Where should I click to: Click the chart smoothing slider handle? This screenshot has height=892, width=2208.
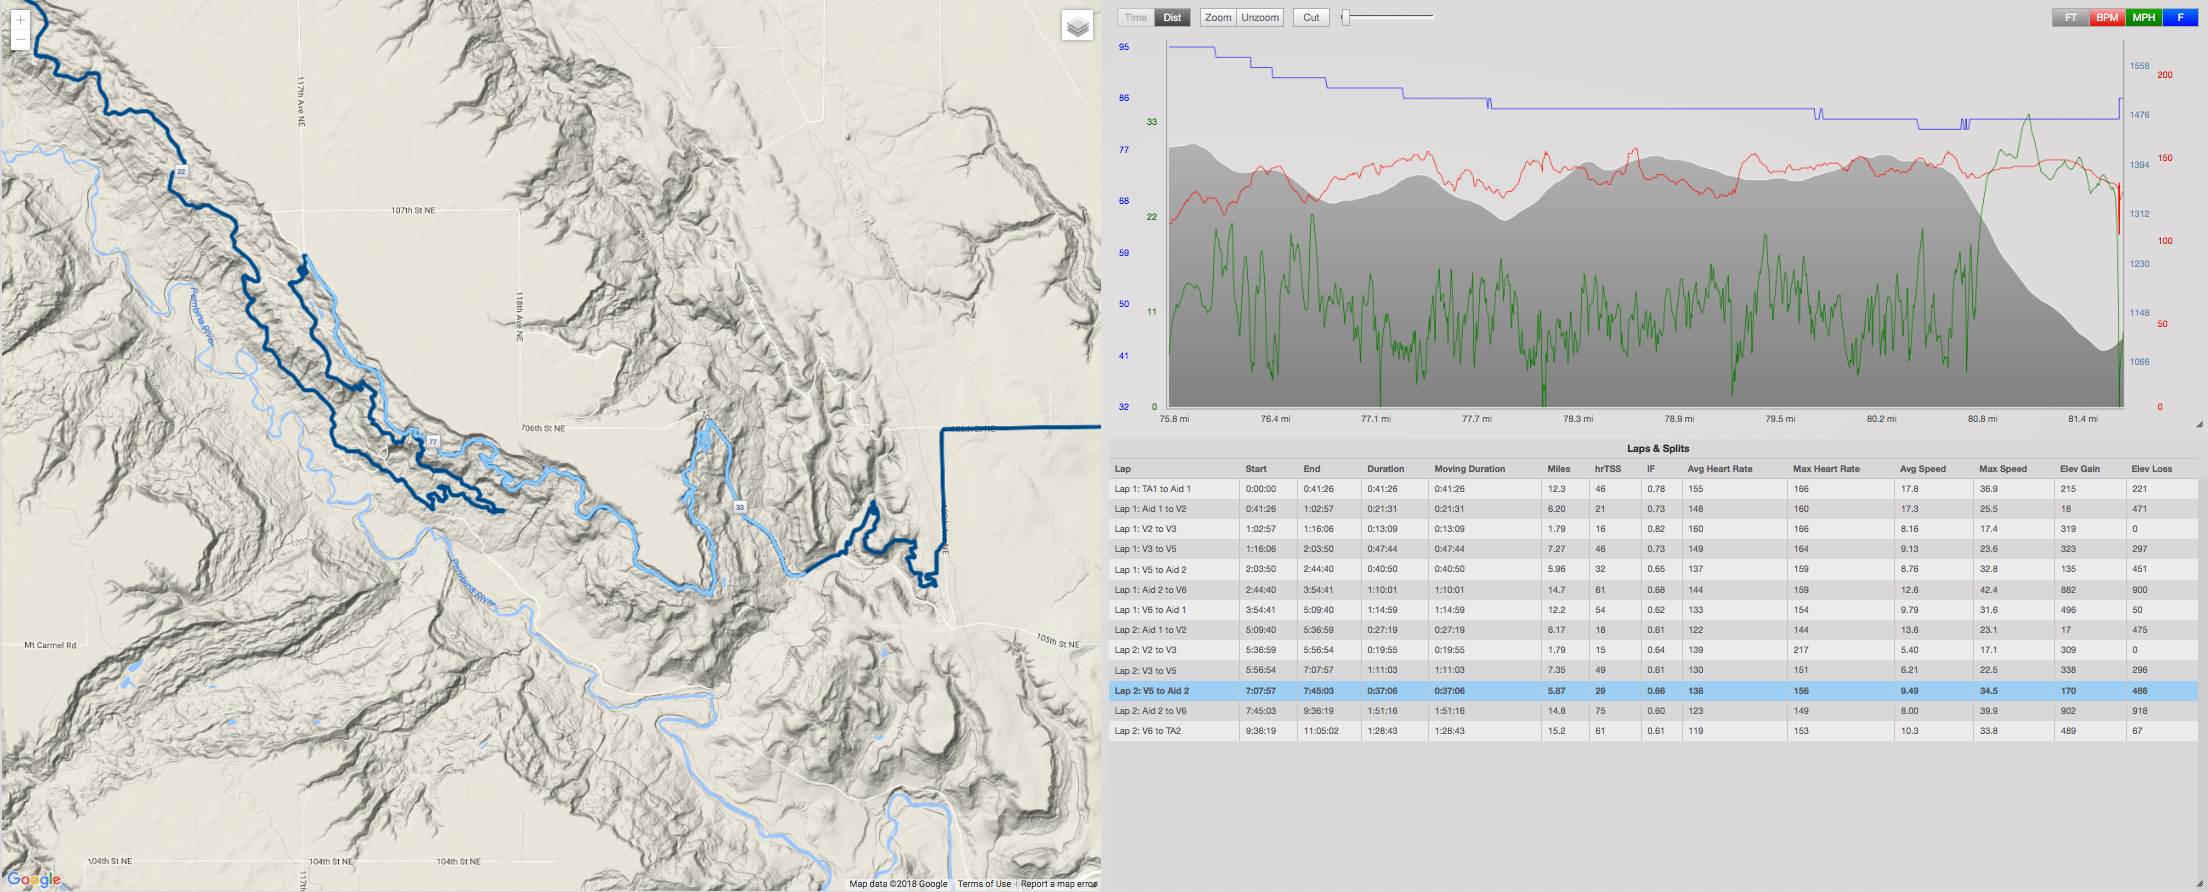tap(1346, 17)
